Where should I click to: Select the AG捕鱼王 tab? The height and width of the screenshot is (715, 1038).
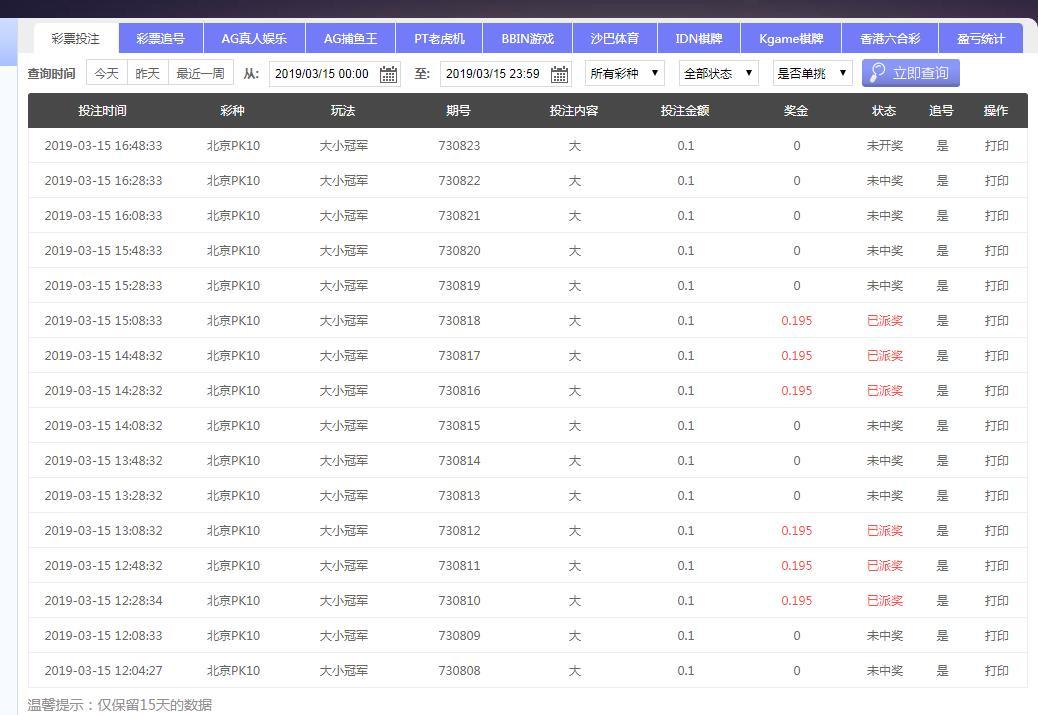350,38
